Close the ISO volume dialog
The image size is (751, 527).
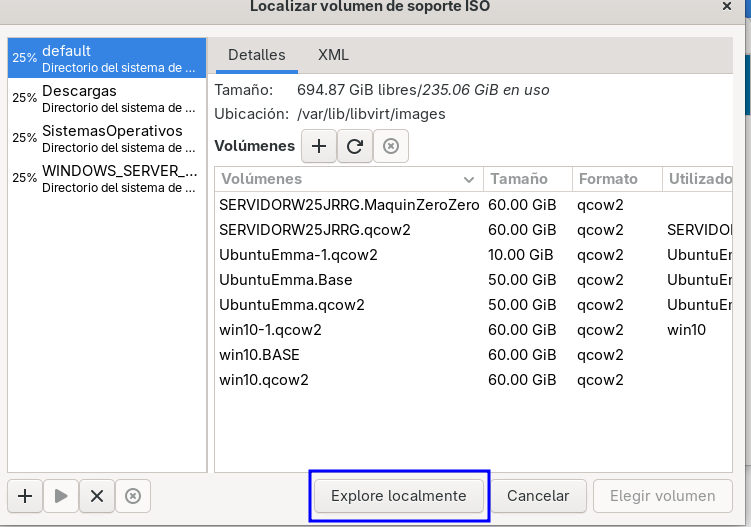pos(727,6)
